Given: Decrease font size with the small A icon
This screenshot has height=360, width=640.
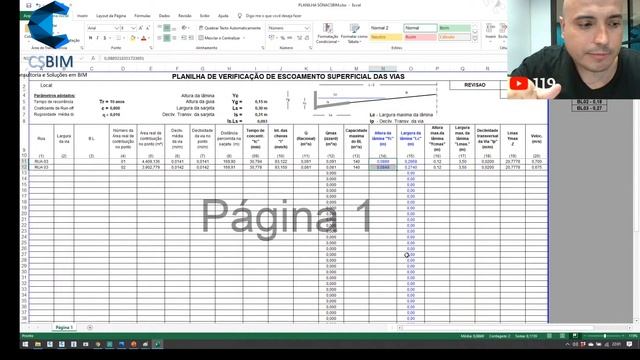Looking at the screenshot, I should tap(148, 28).
